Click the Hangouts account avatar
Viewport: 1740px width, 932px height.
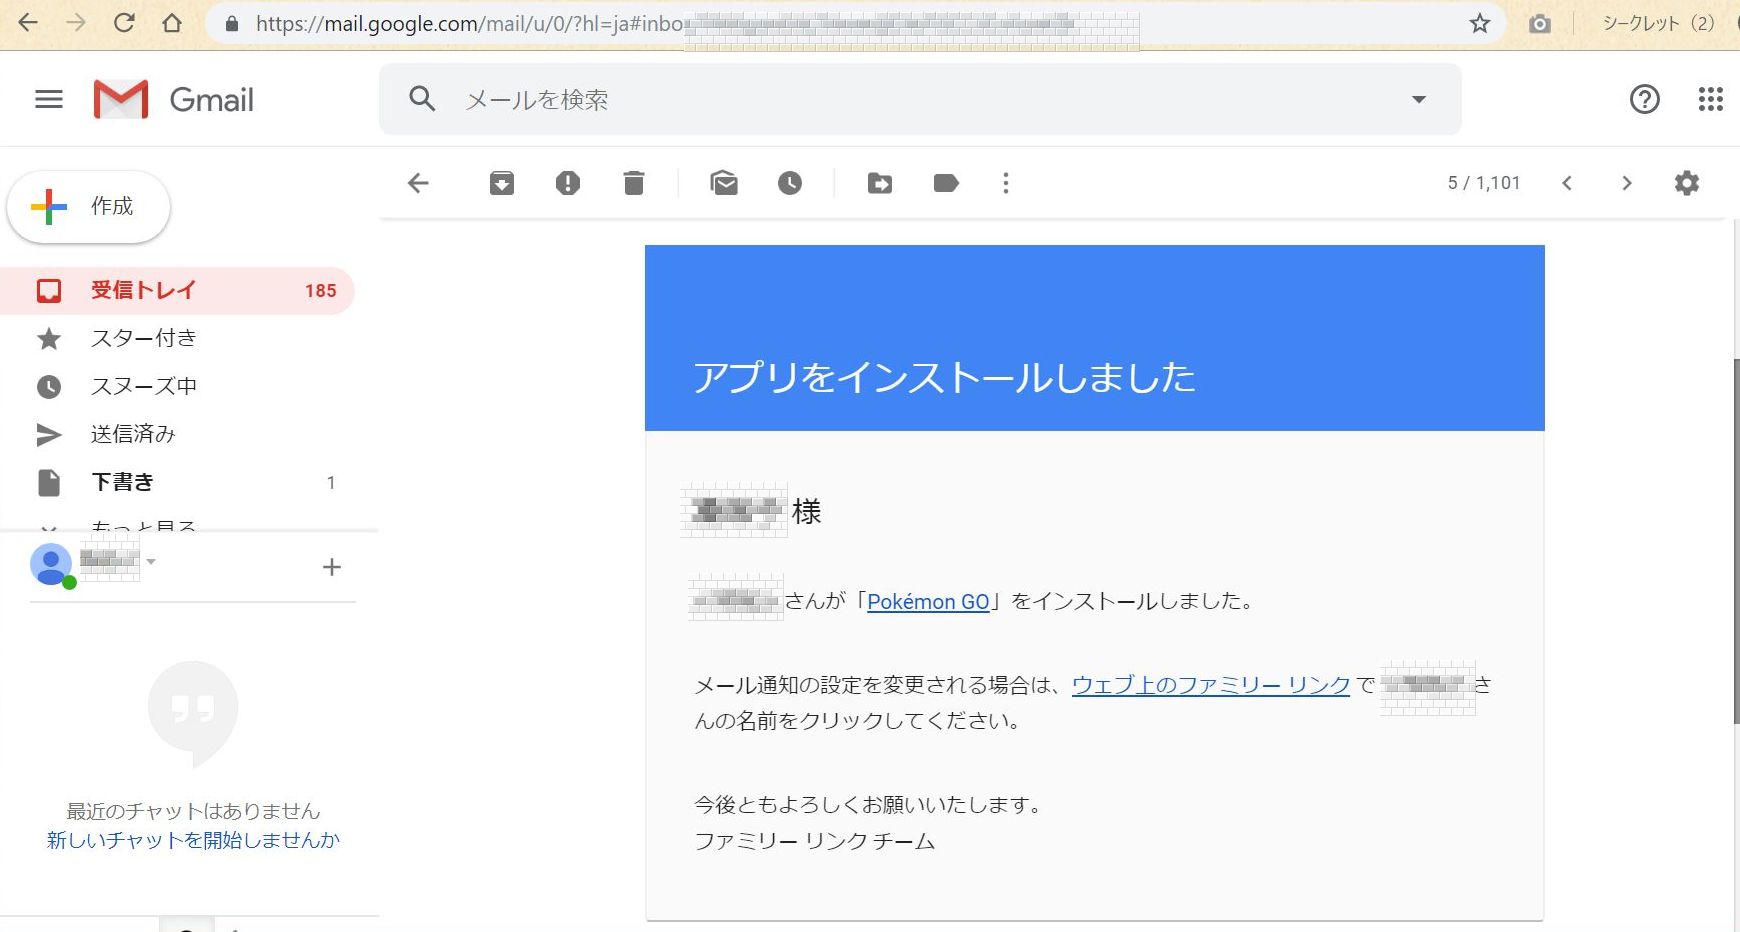51,565
